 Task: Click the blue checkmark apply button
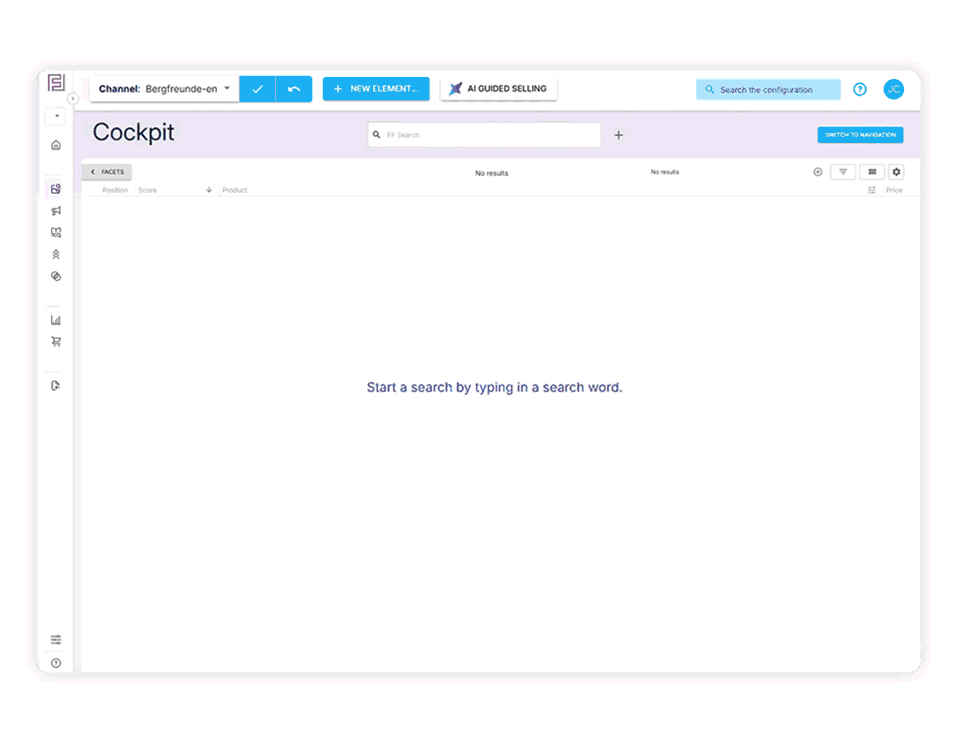257,89
